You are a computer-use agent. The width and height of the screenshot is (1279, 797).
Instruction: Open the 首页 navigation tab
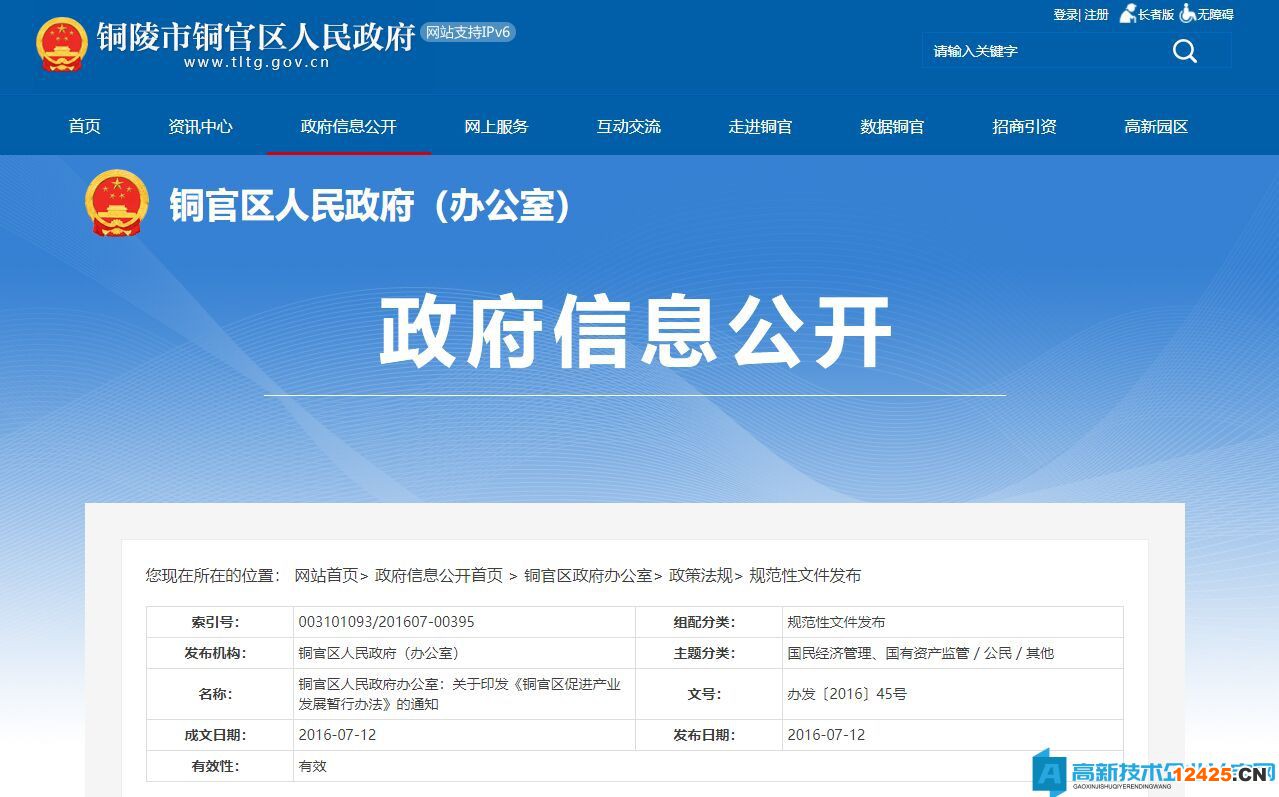pyautogui.click(x=83, y=126)
